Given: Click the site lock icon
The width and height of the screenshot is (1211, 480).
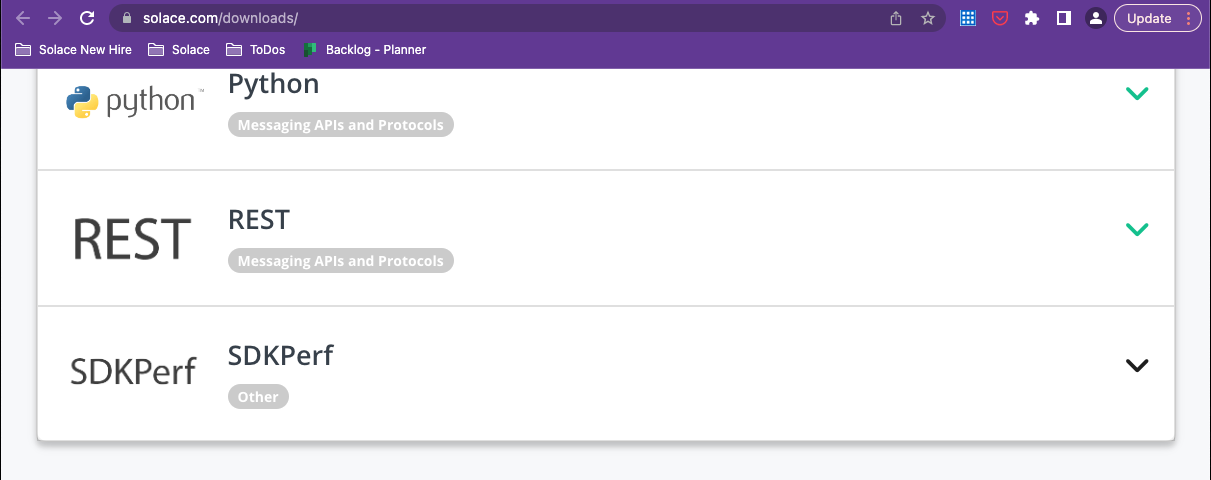Looking at the screenshot, I should pos(126,18).
